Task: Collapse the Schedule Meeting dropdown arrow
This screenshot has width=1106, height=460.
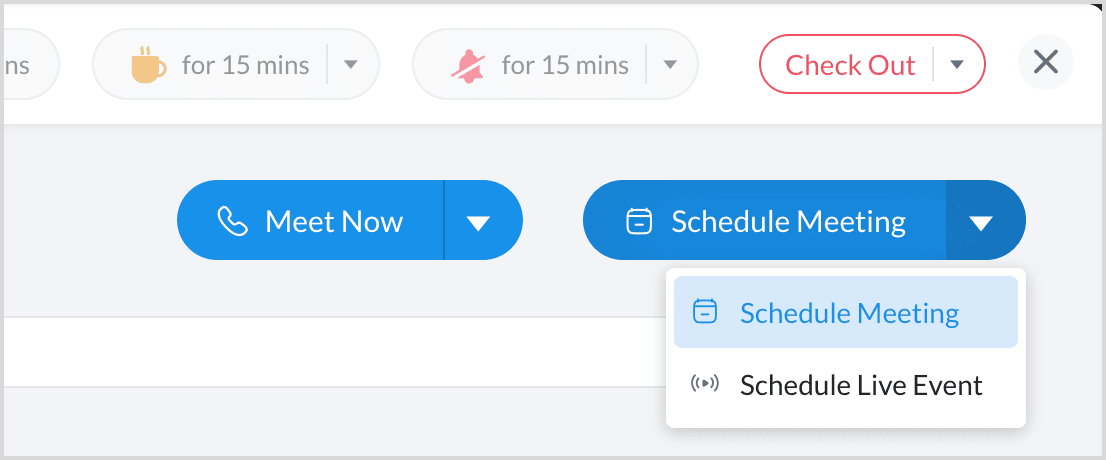Action: click(x=981, y=222)
